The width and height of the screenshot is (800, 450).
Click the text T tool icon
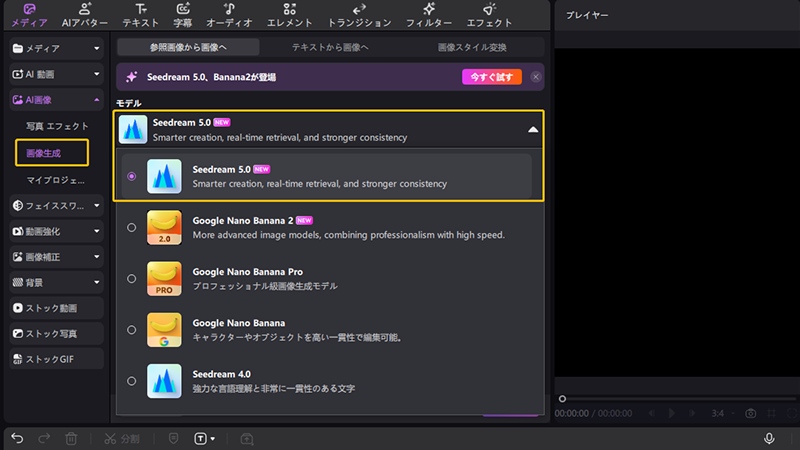pyautogui.click(x=200, y=438)
